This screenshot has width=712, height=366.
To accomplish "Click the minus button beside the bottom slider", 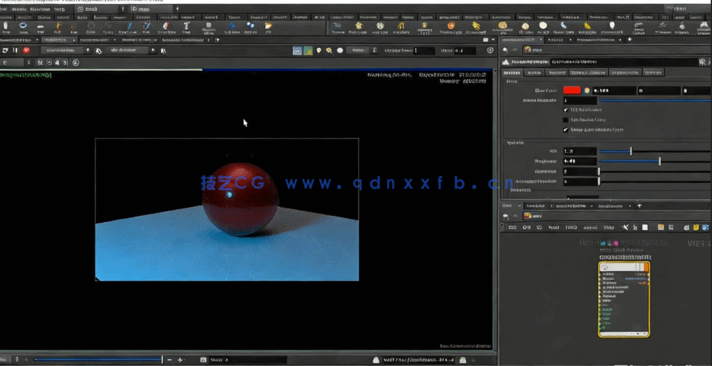I will pyautogui.click(x=169, y=360).
